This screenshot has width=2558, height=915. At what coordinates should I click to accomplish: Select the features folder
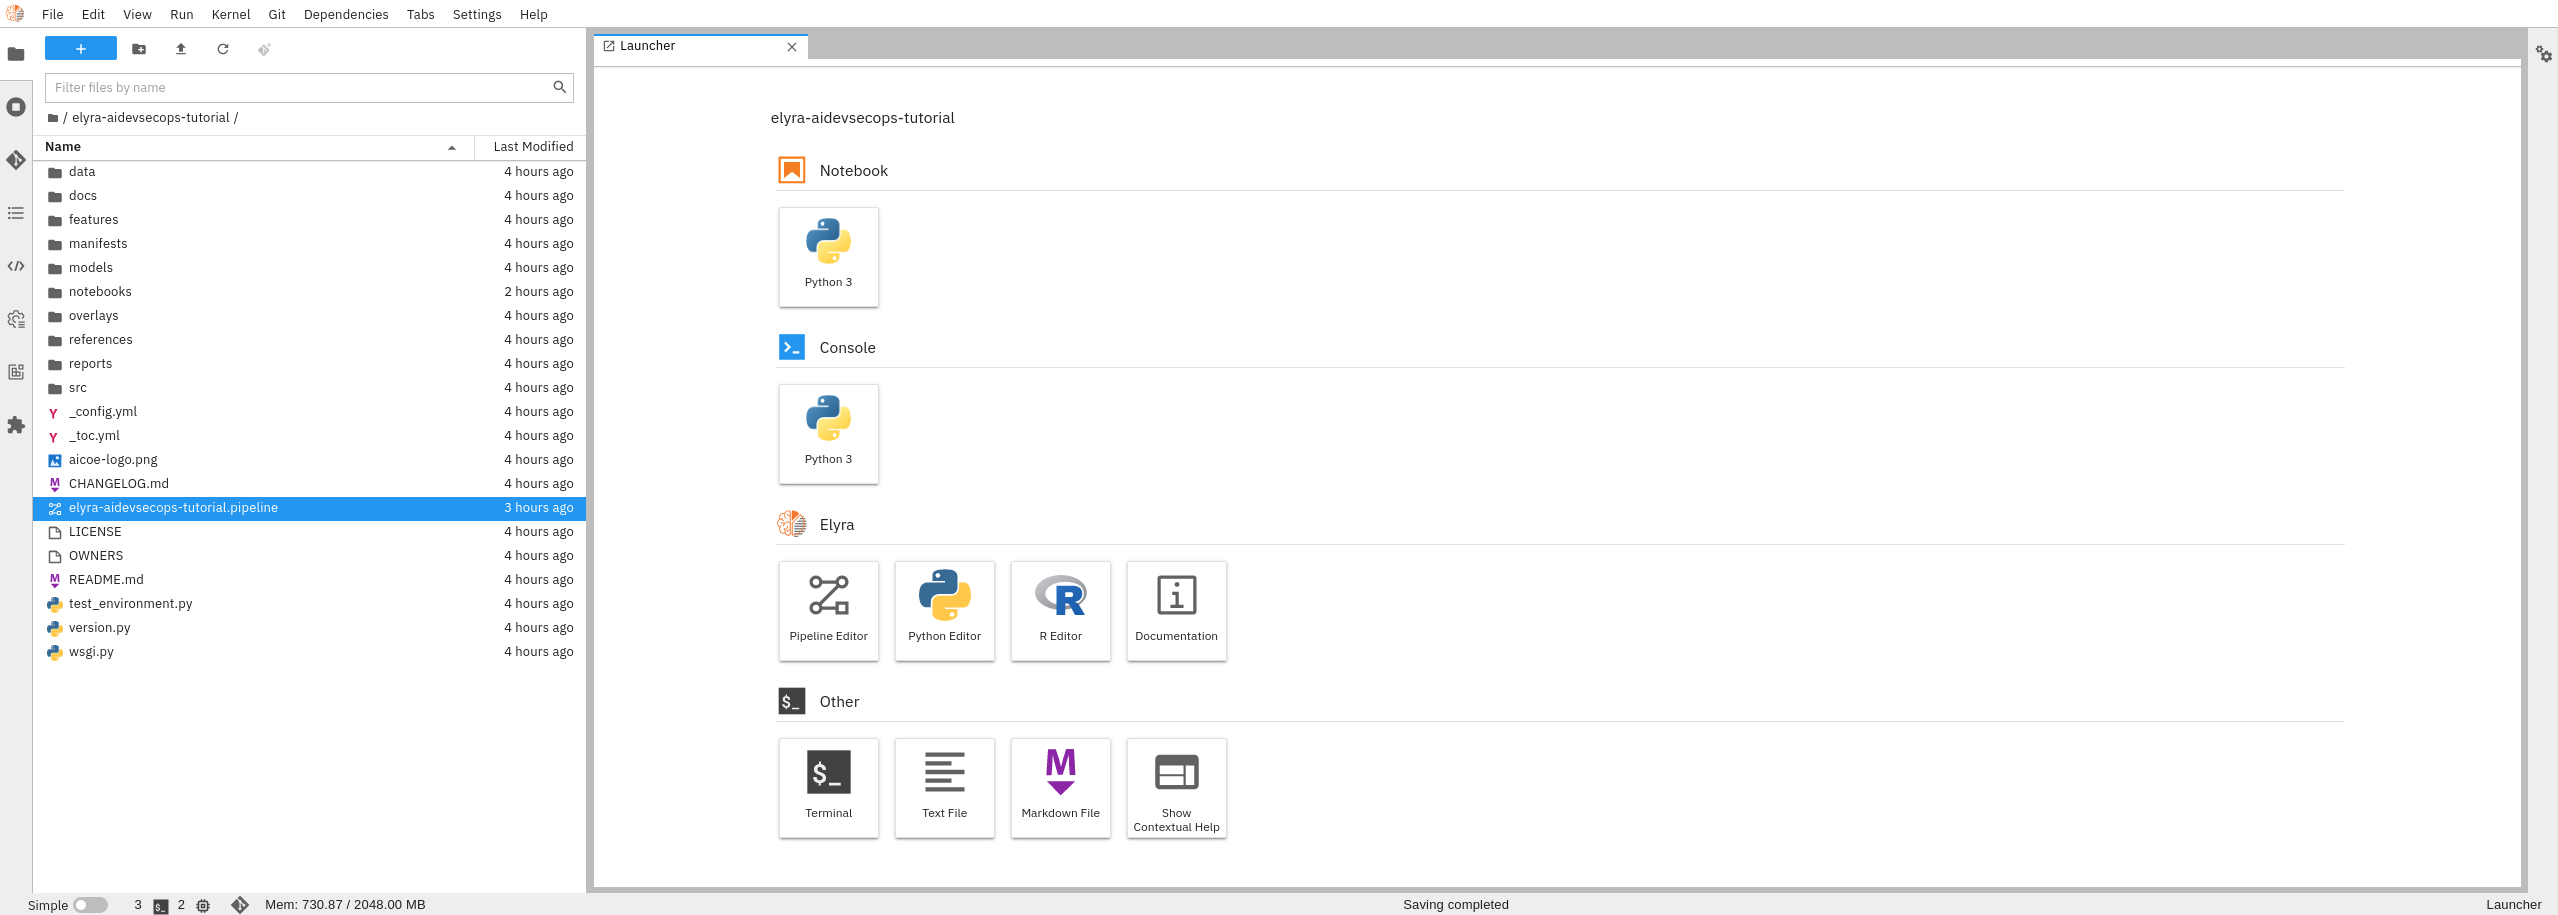[310, 220]
